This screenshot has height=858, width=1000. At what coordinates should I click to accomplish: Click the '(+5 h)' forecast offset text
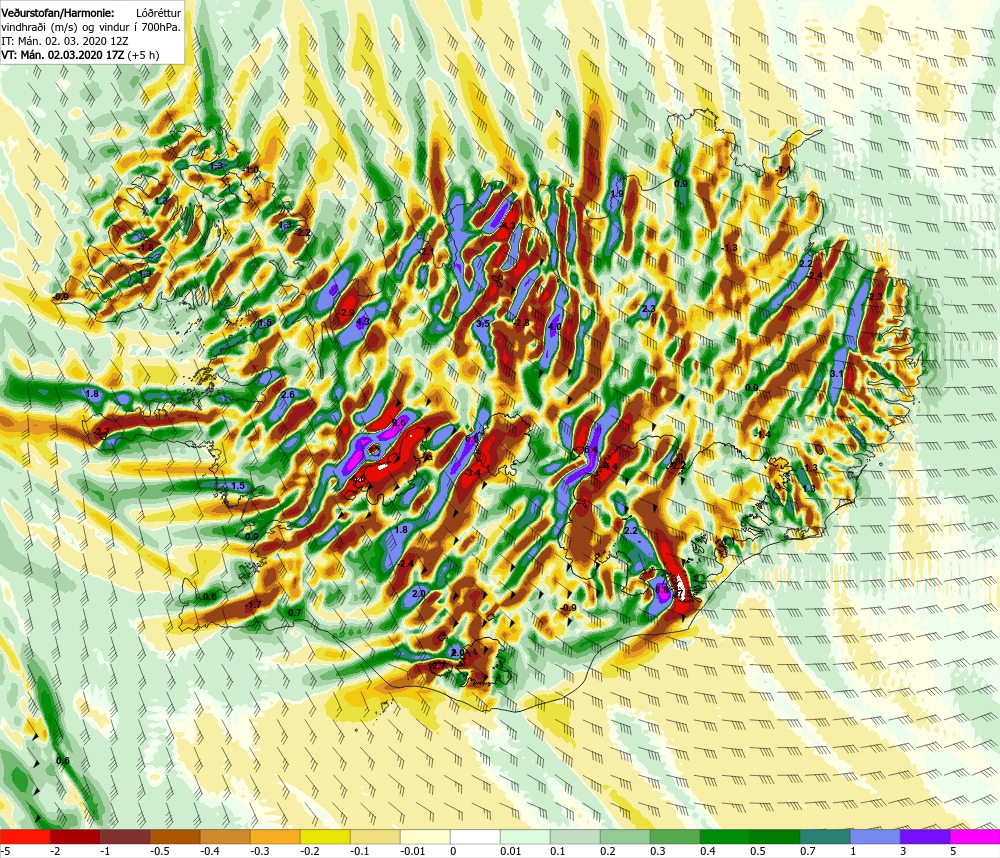143,55
